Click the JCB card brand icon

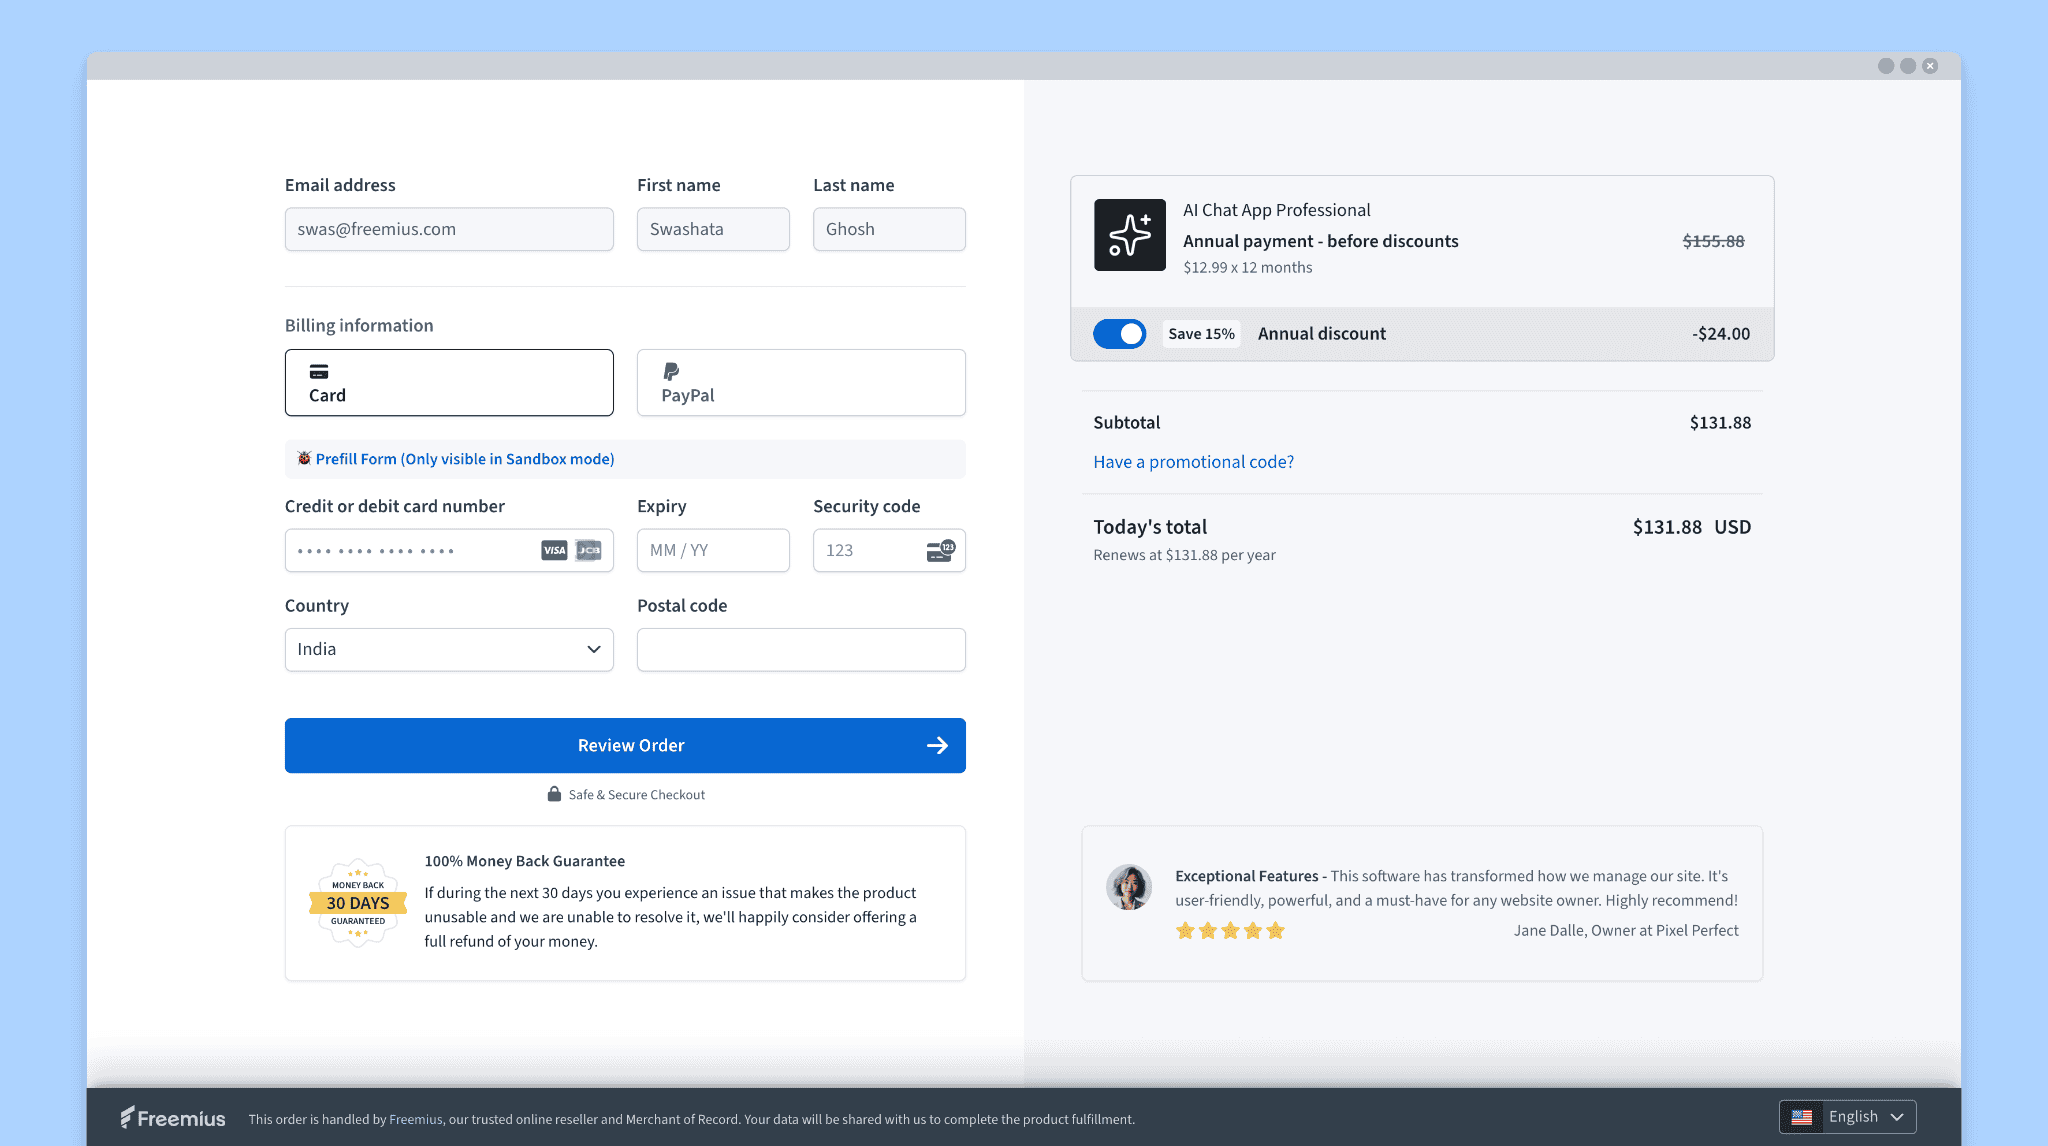[589, 550]
